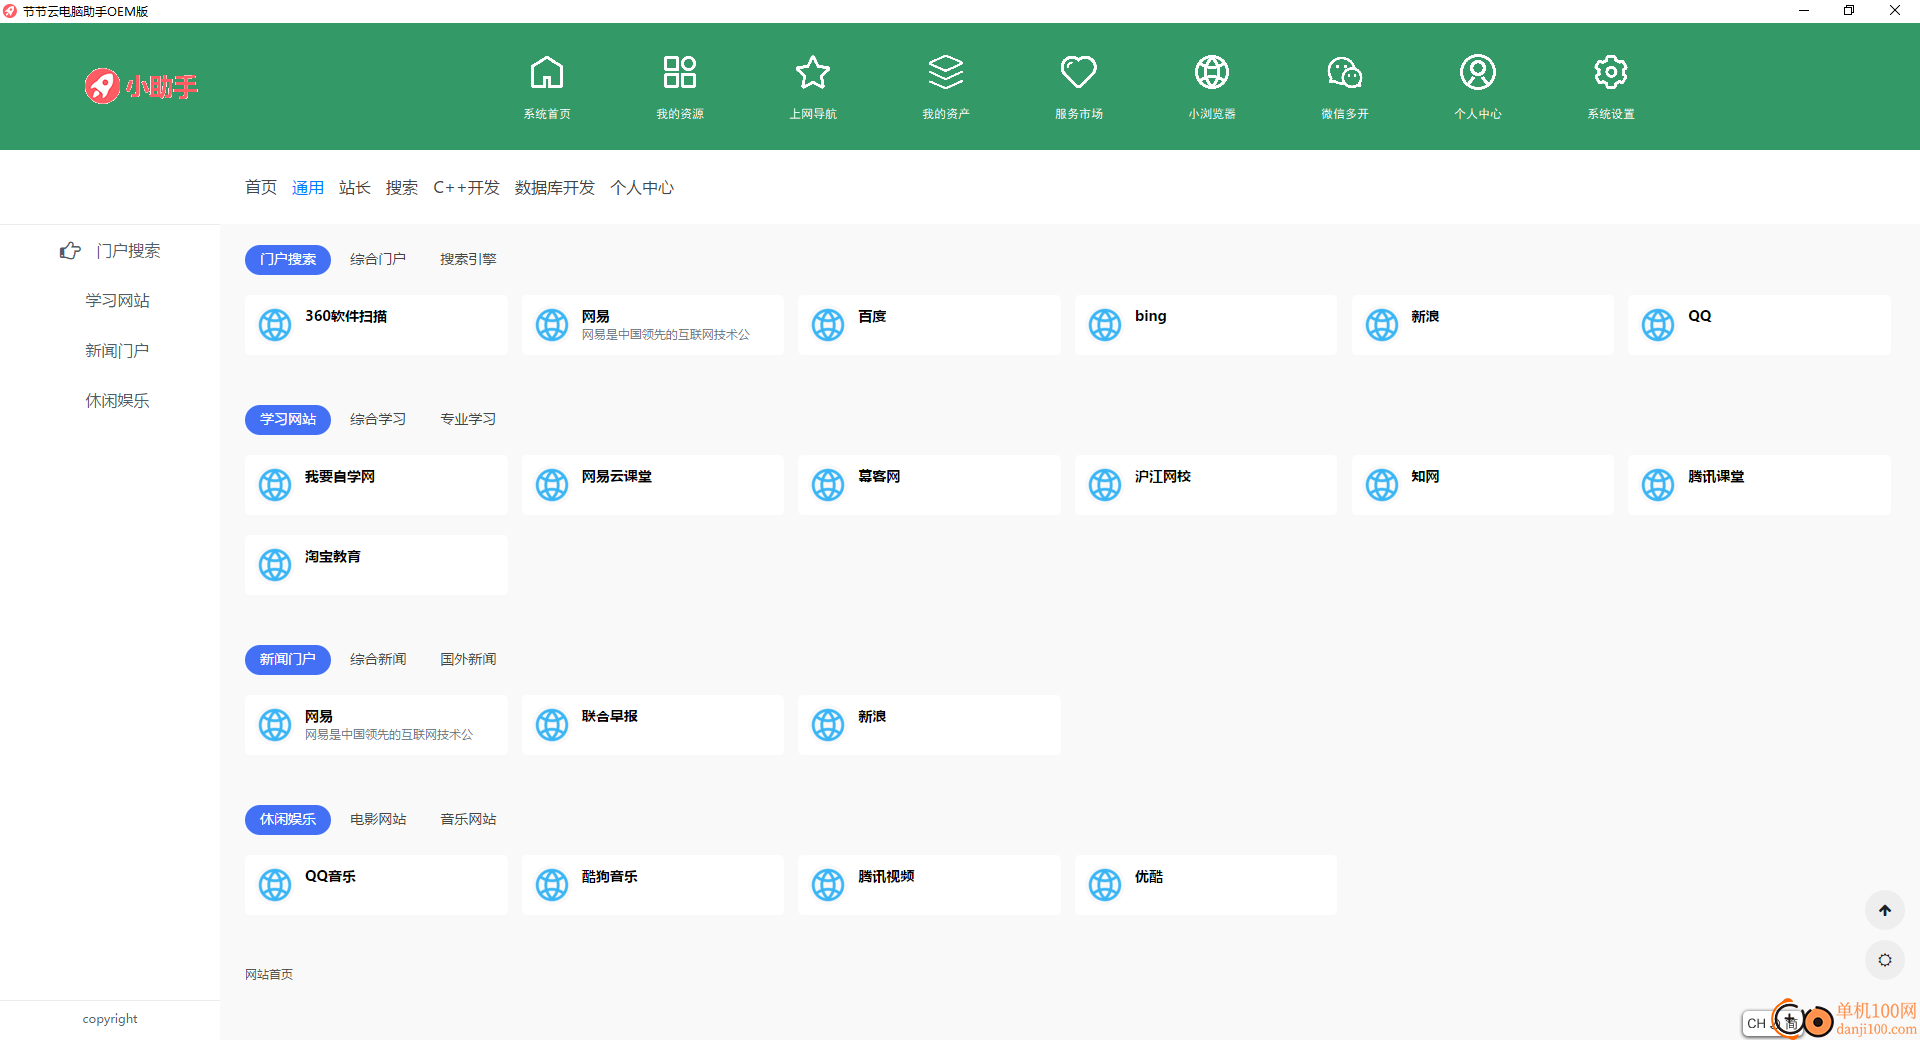
Task: Open 我的资源 grid icon
Action: pyautogui.click(x=680, y=73)
